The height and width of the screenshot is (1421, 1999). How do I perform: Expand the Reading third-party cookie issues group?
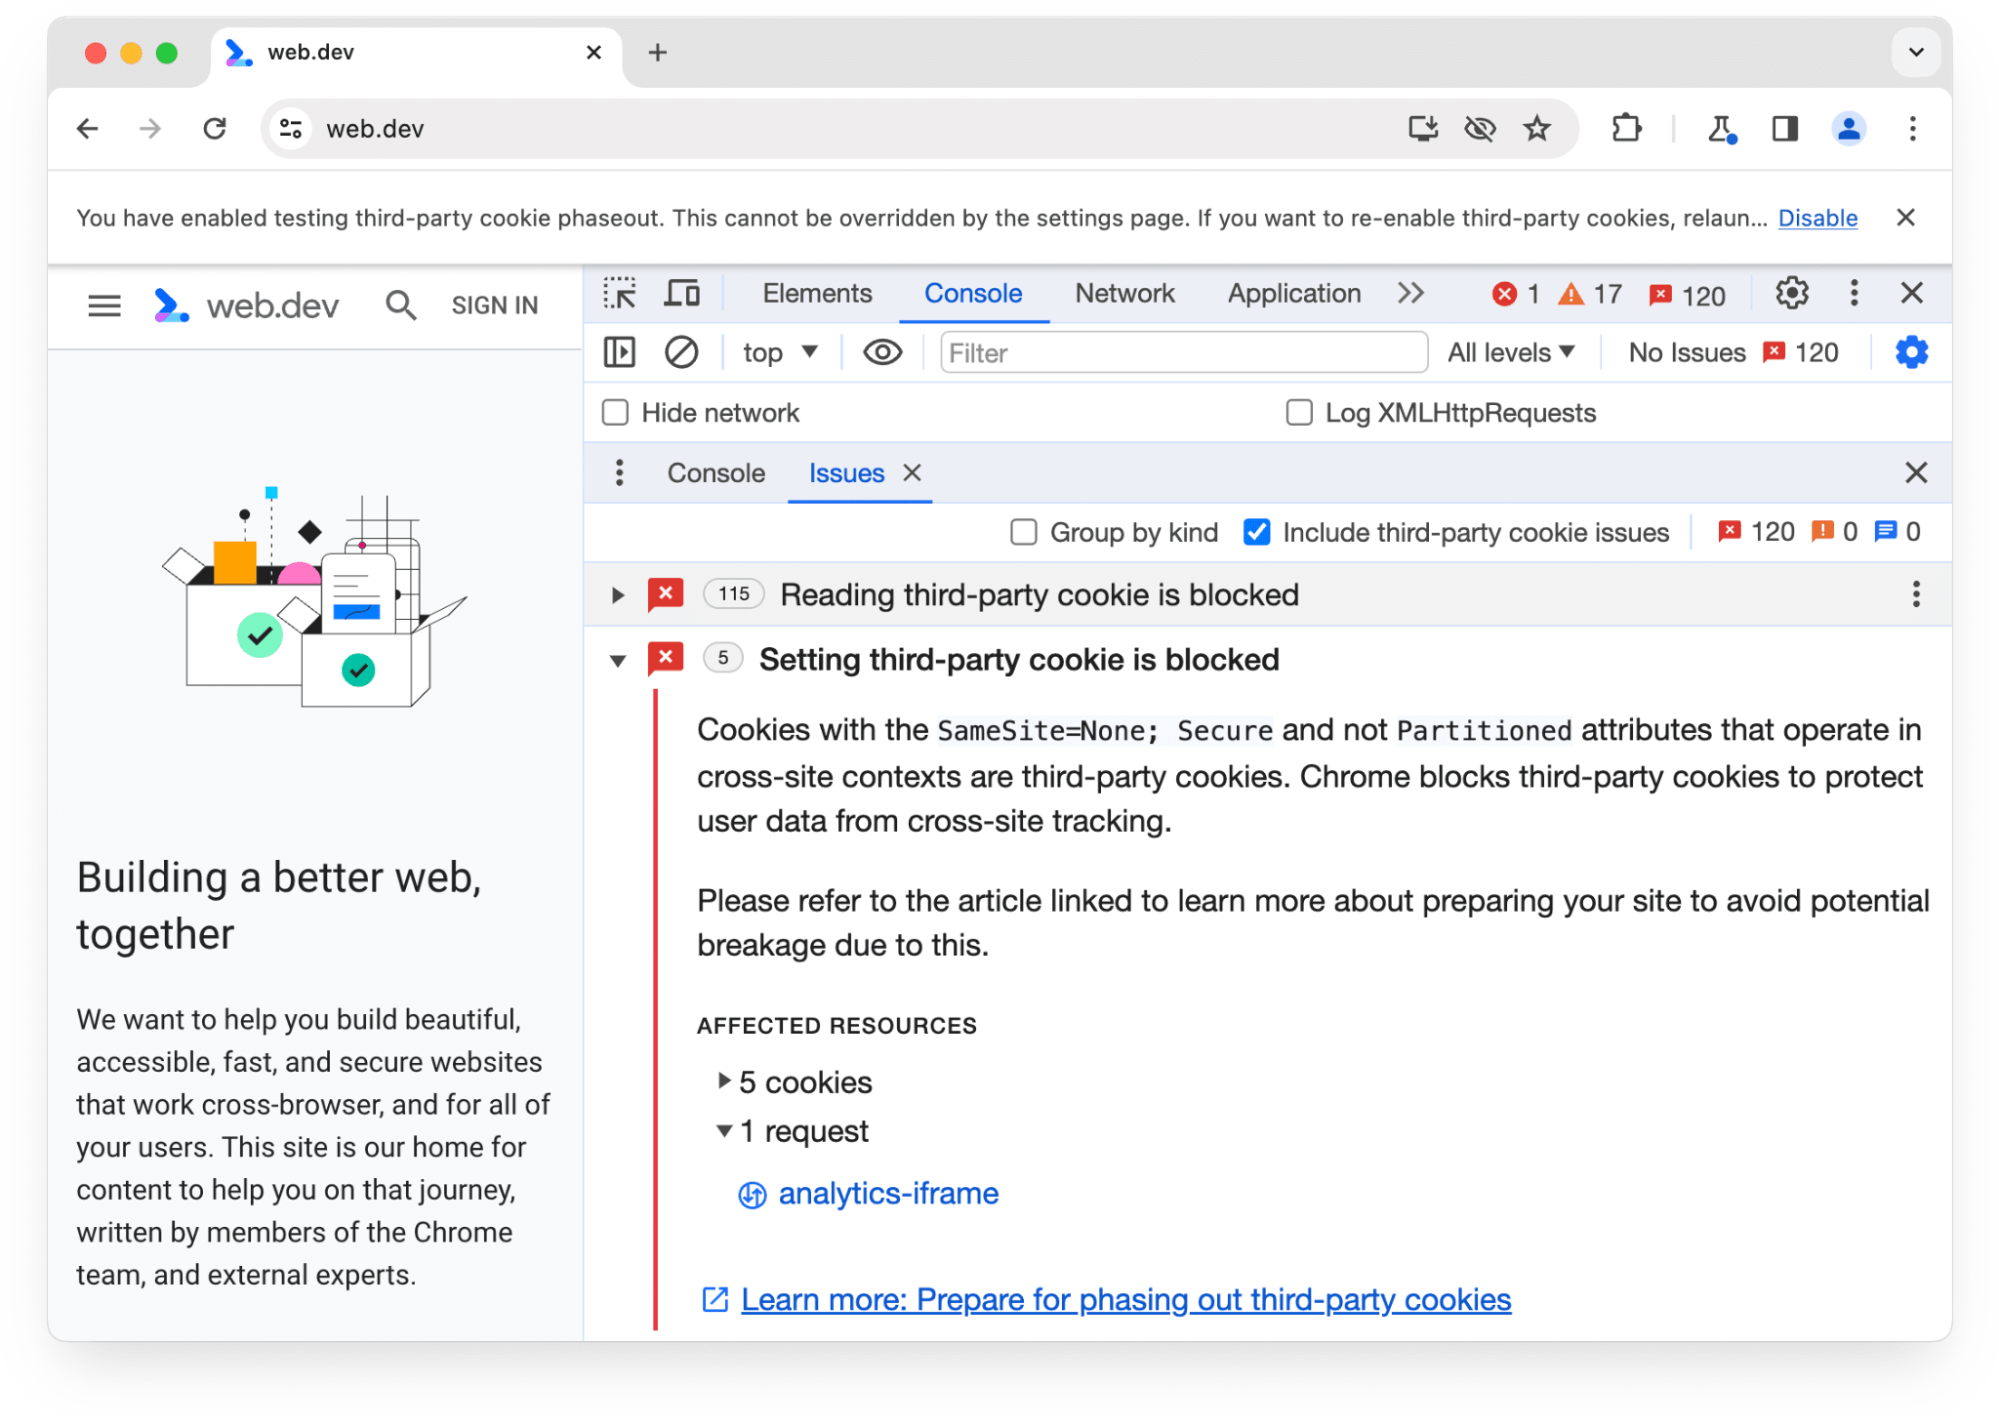(x=615, y=594)
